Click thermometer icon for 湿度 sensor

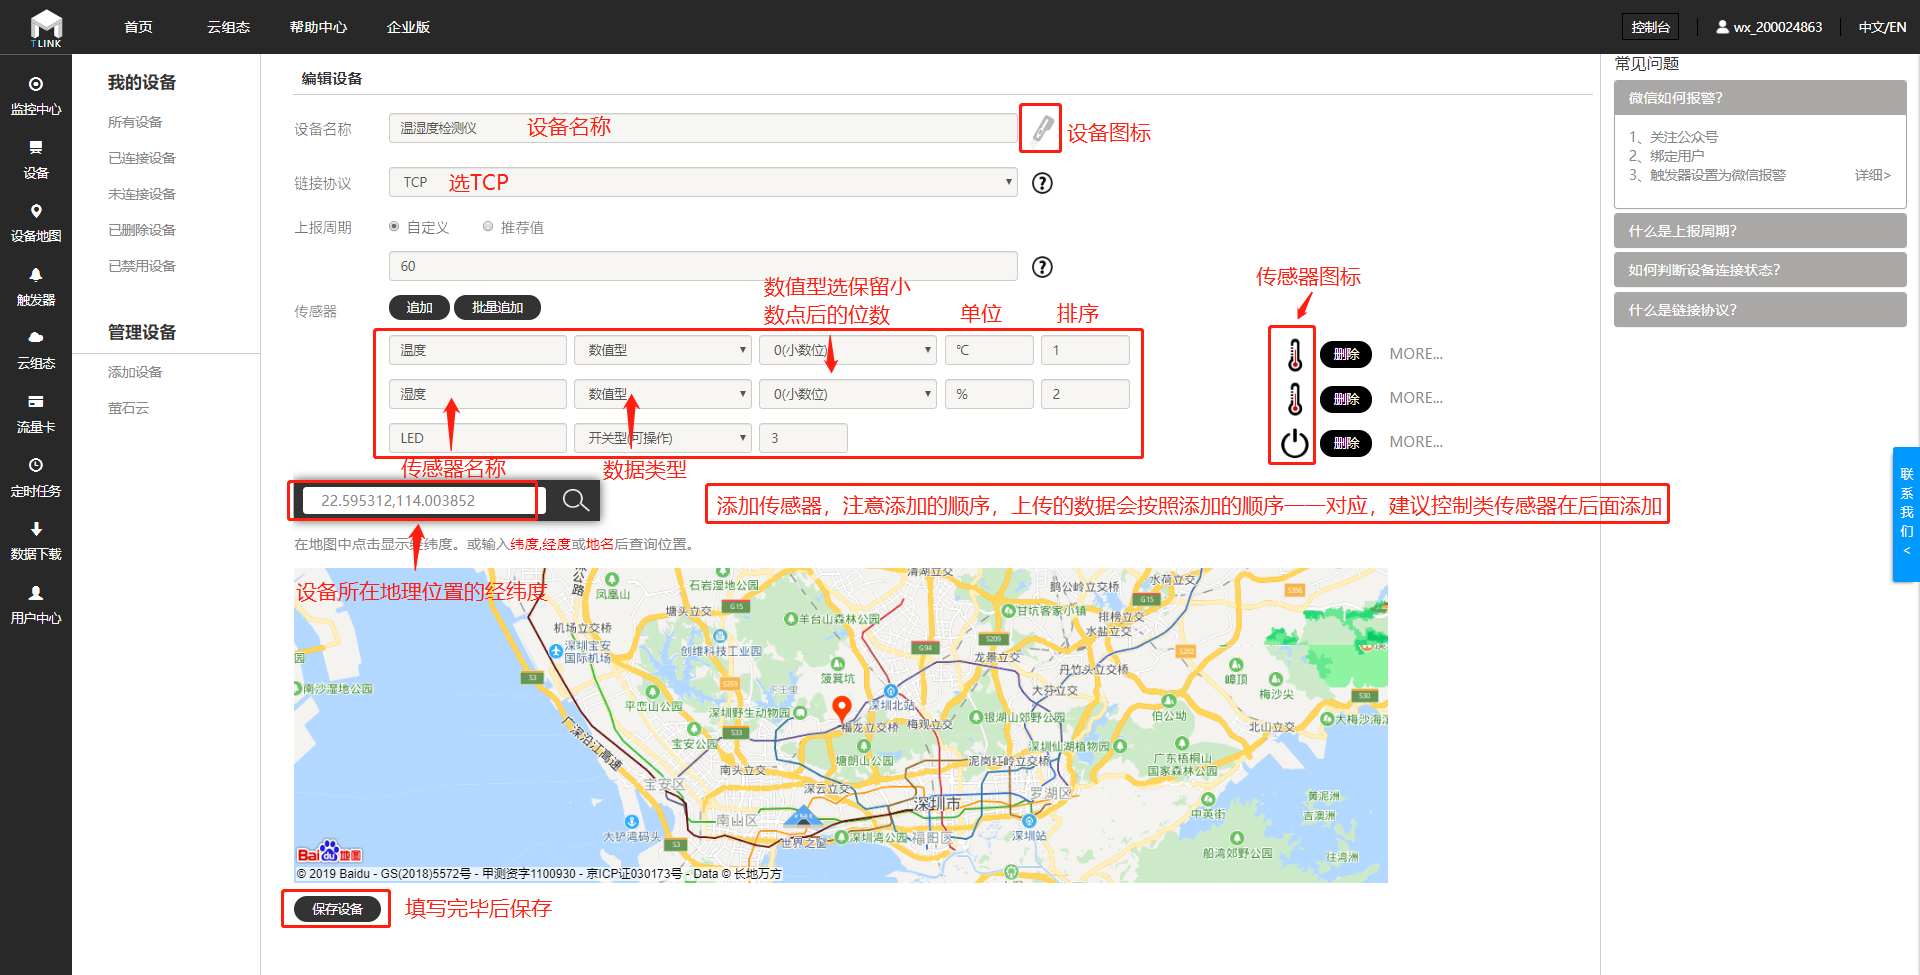(x=1295, y=399)
